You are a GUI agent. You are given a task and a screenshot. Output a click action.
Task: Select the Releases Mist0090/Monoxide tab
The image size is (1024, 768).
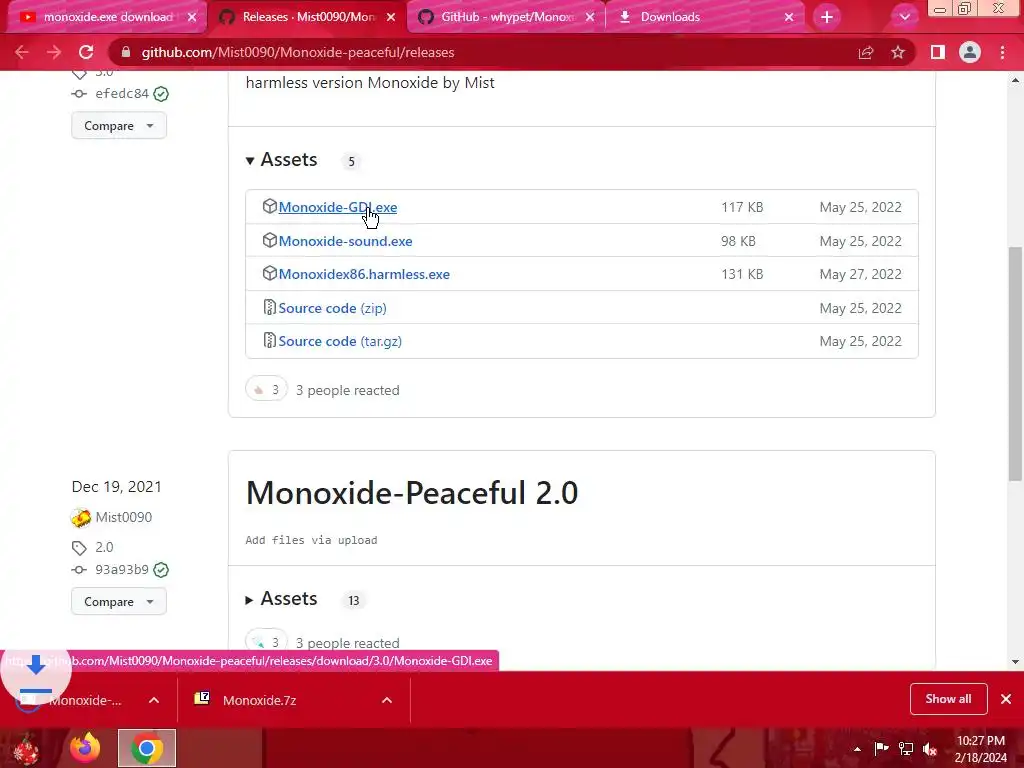click(306, 17)
